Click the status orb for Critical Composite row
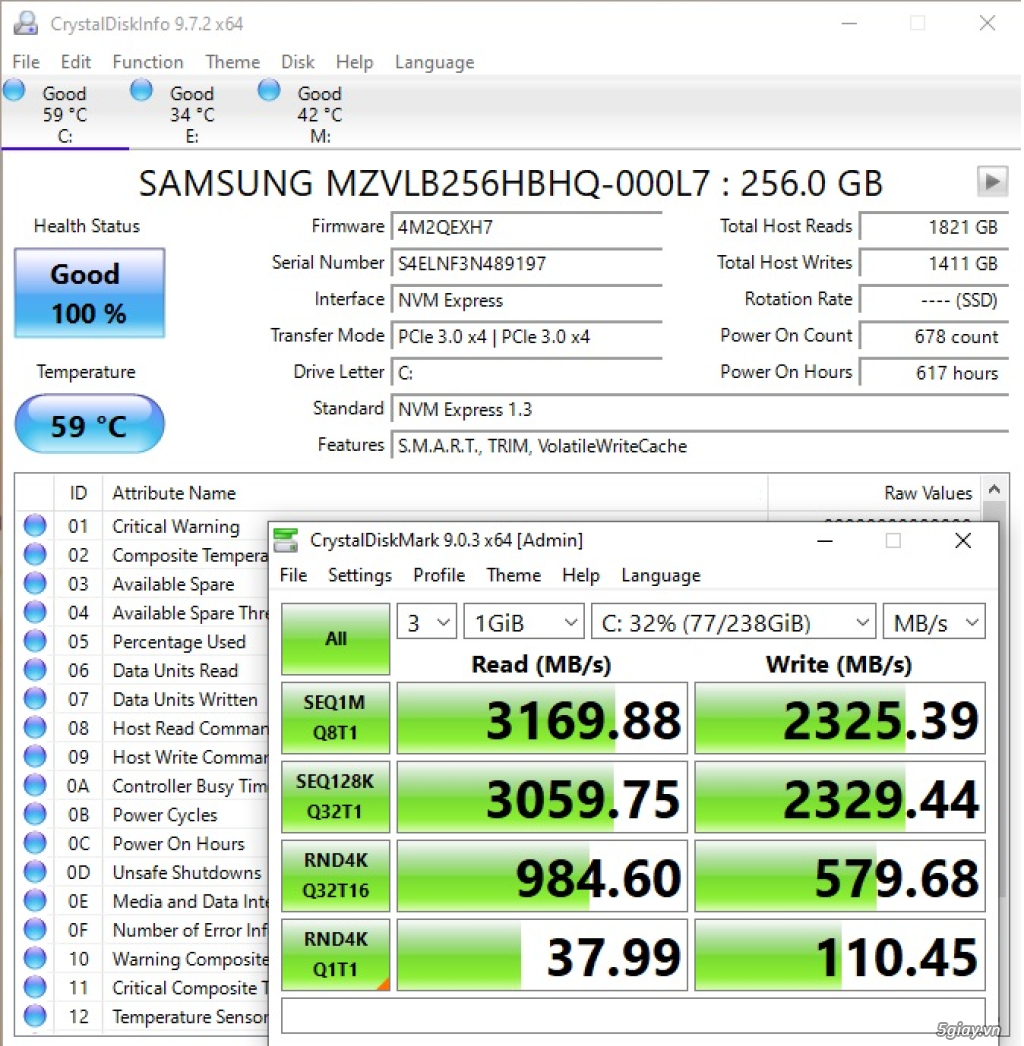Screen dimensions: 1024x1046 (x=35, y=987)
